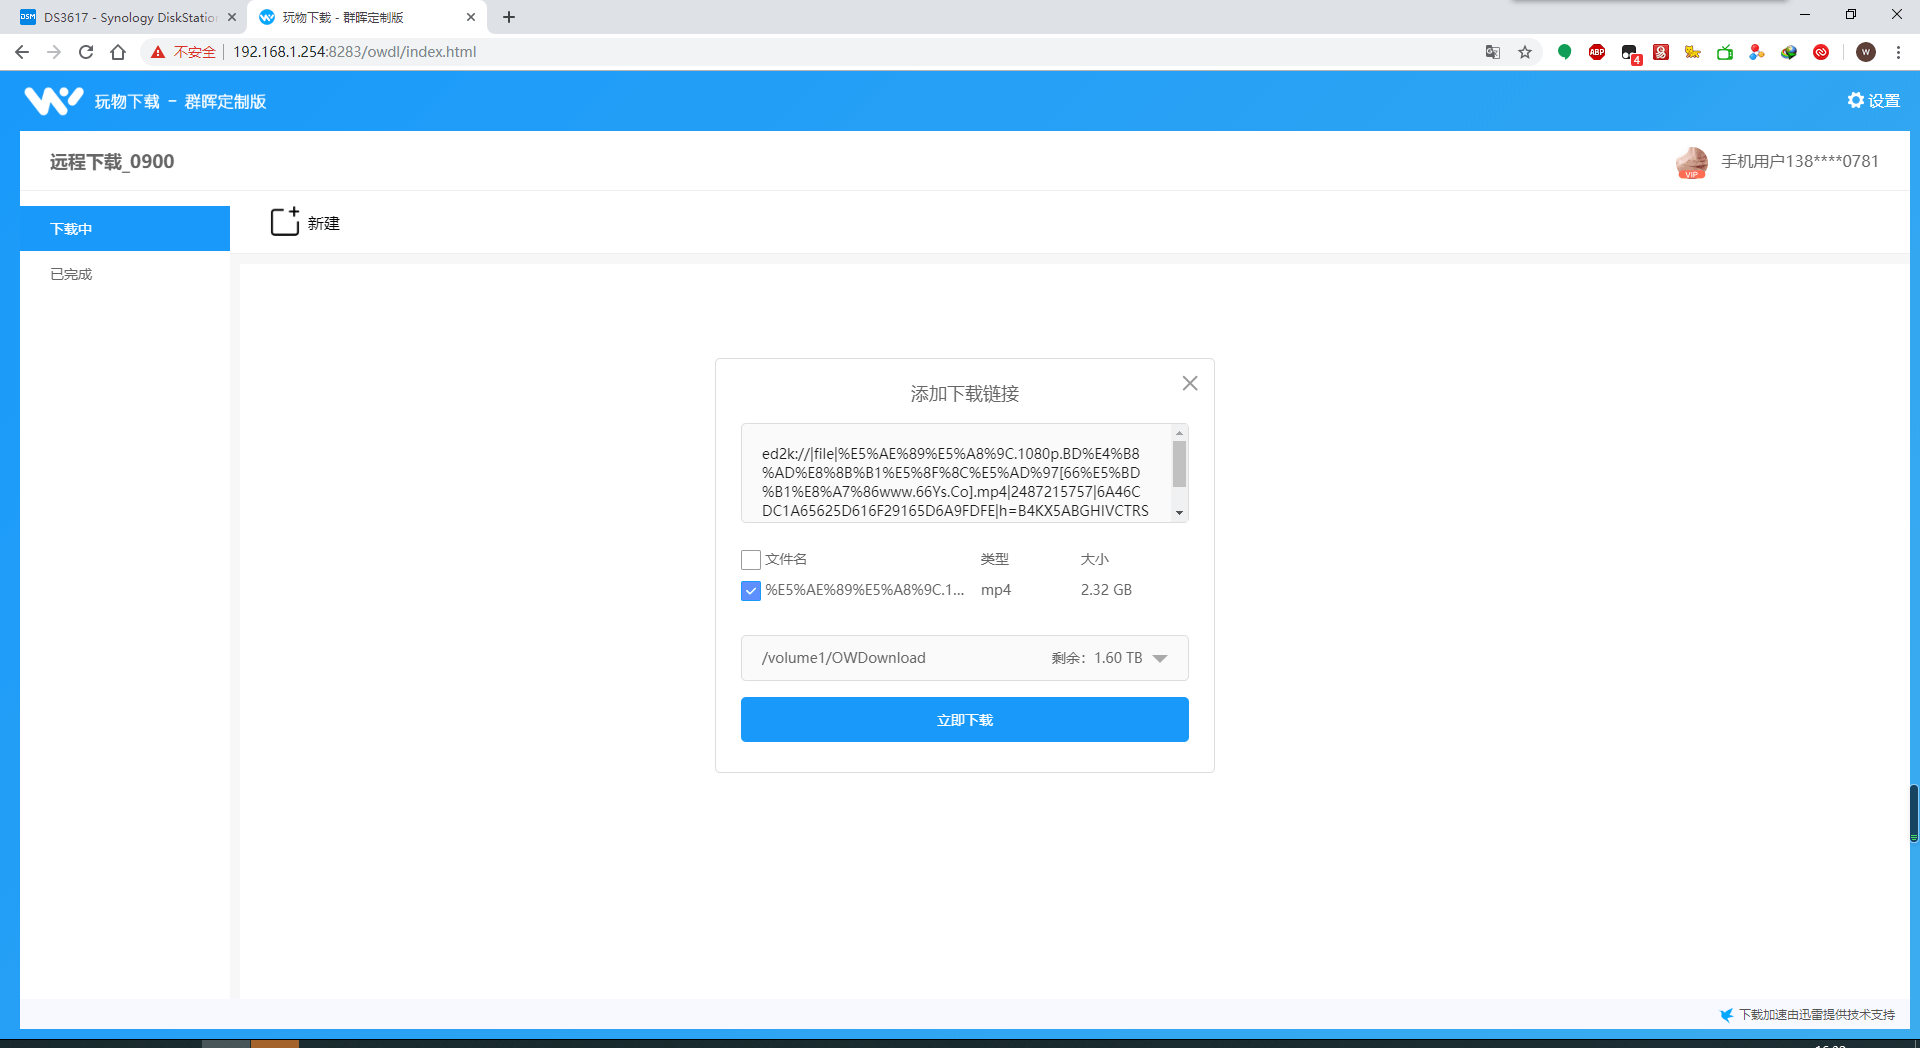Expand the /volume1/OWDownload path dropdown arrow
The height and width of the screenshot is (1048, 1920).
(1160, 658)
